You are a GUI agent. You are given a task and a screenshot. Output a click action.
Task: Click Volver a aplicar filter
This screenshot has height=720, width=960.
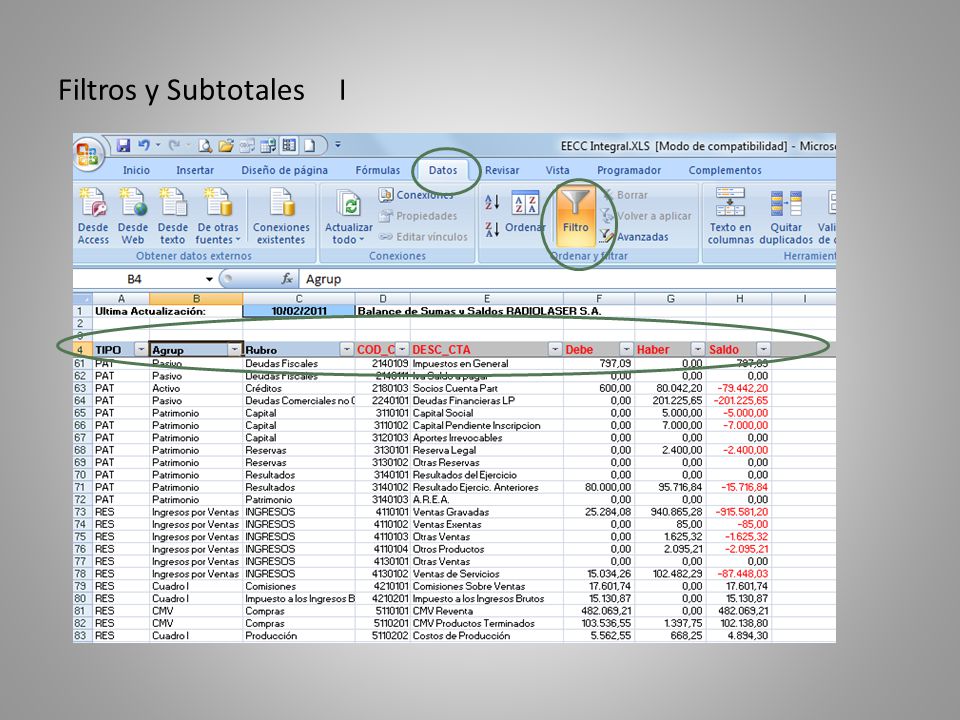[x=646, y=216]
